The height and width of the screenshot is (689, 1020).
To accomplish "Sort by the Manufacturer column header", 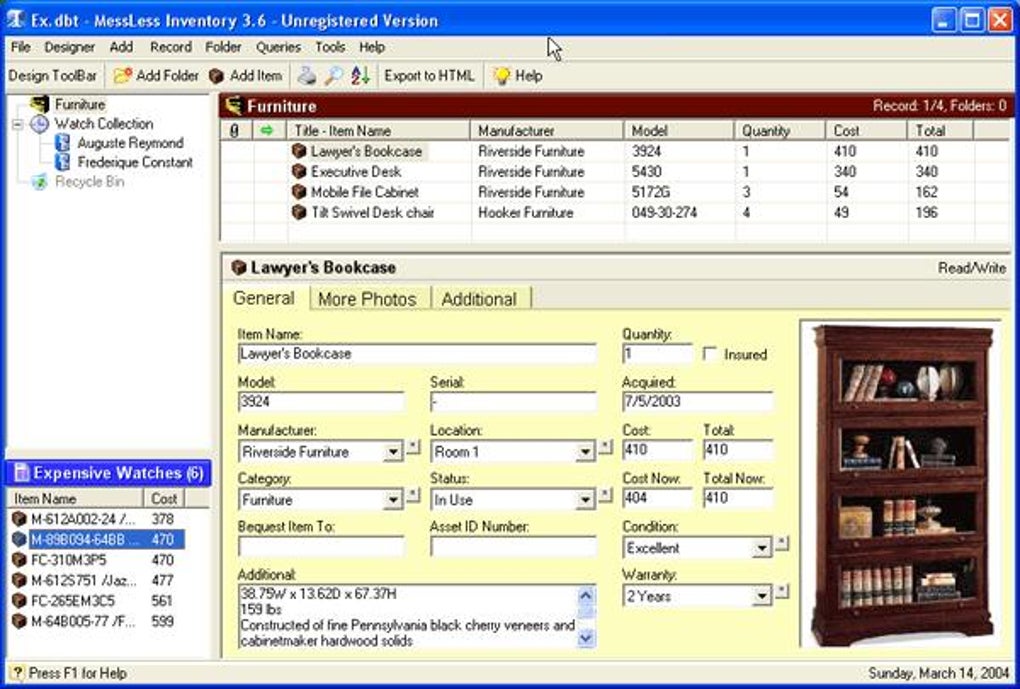I will click(x=547, y=131).
